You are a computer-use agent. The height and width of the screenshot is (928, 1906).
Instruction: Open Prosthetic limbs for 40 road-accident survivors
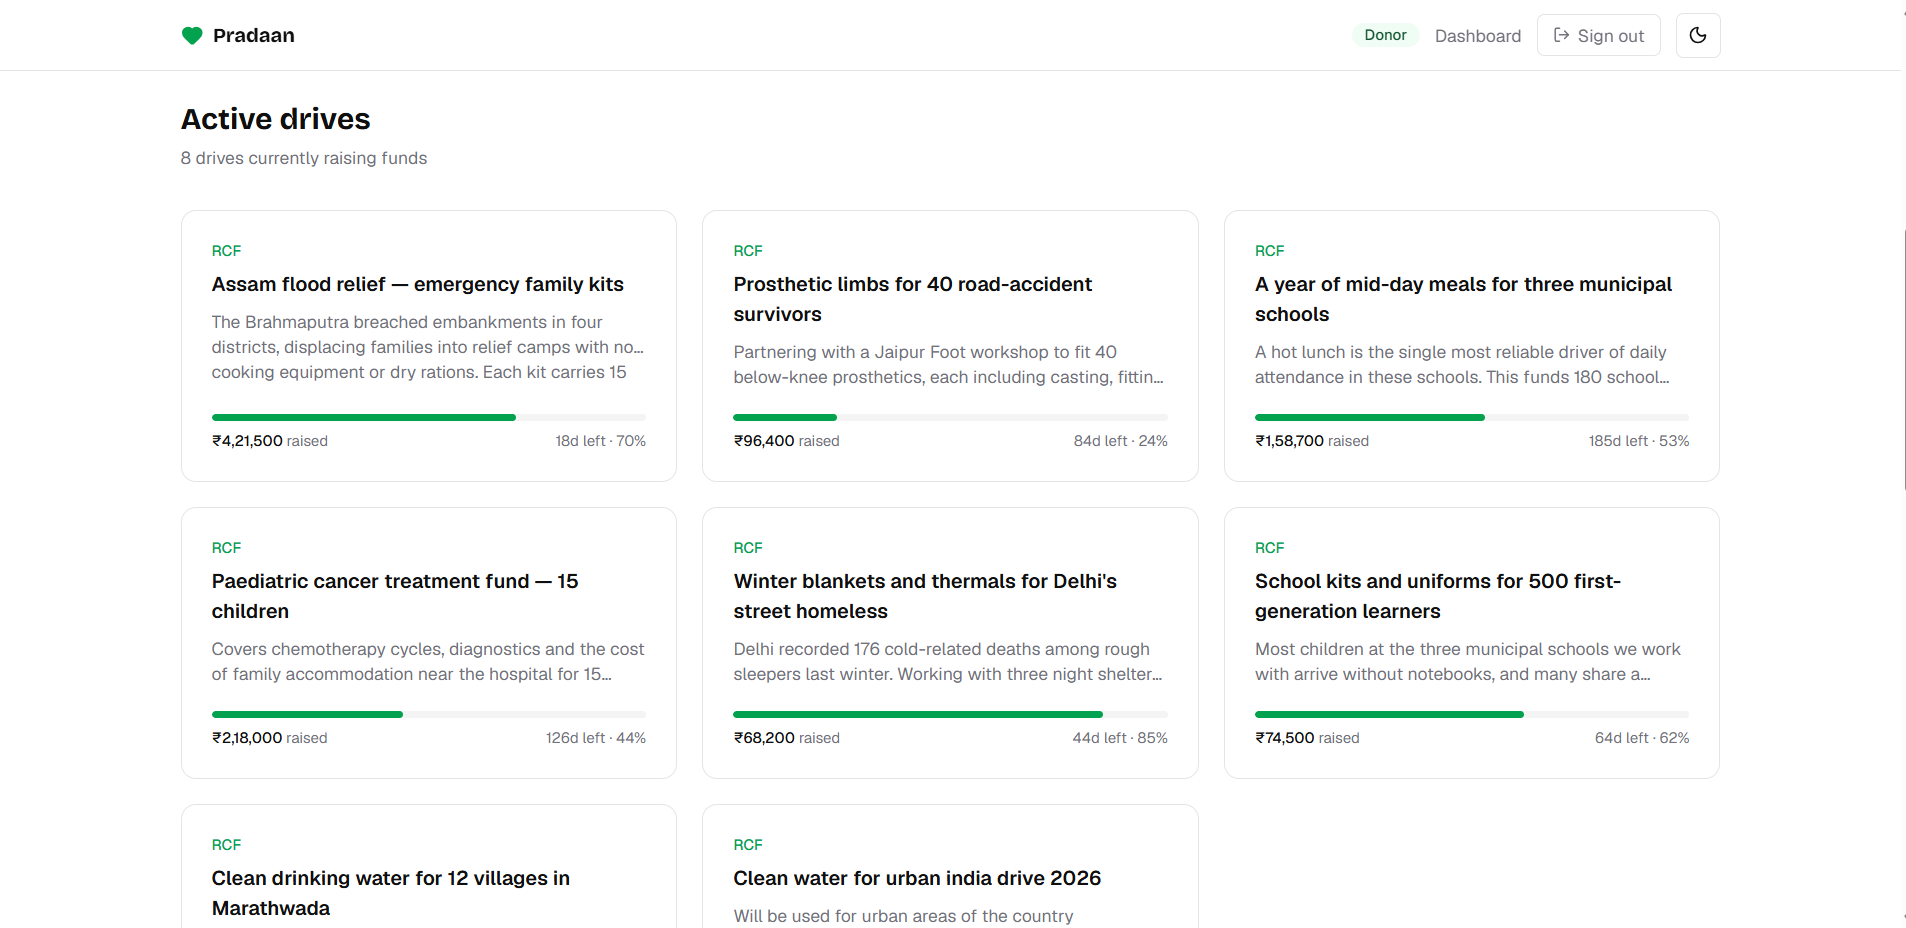point(950,346)
